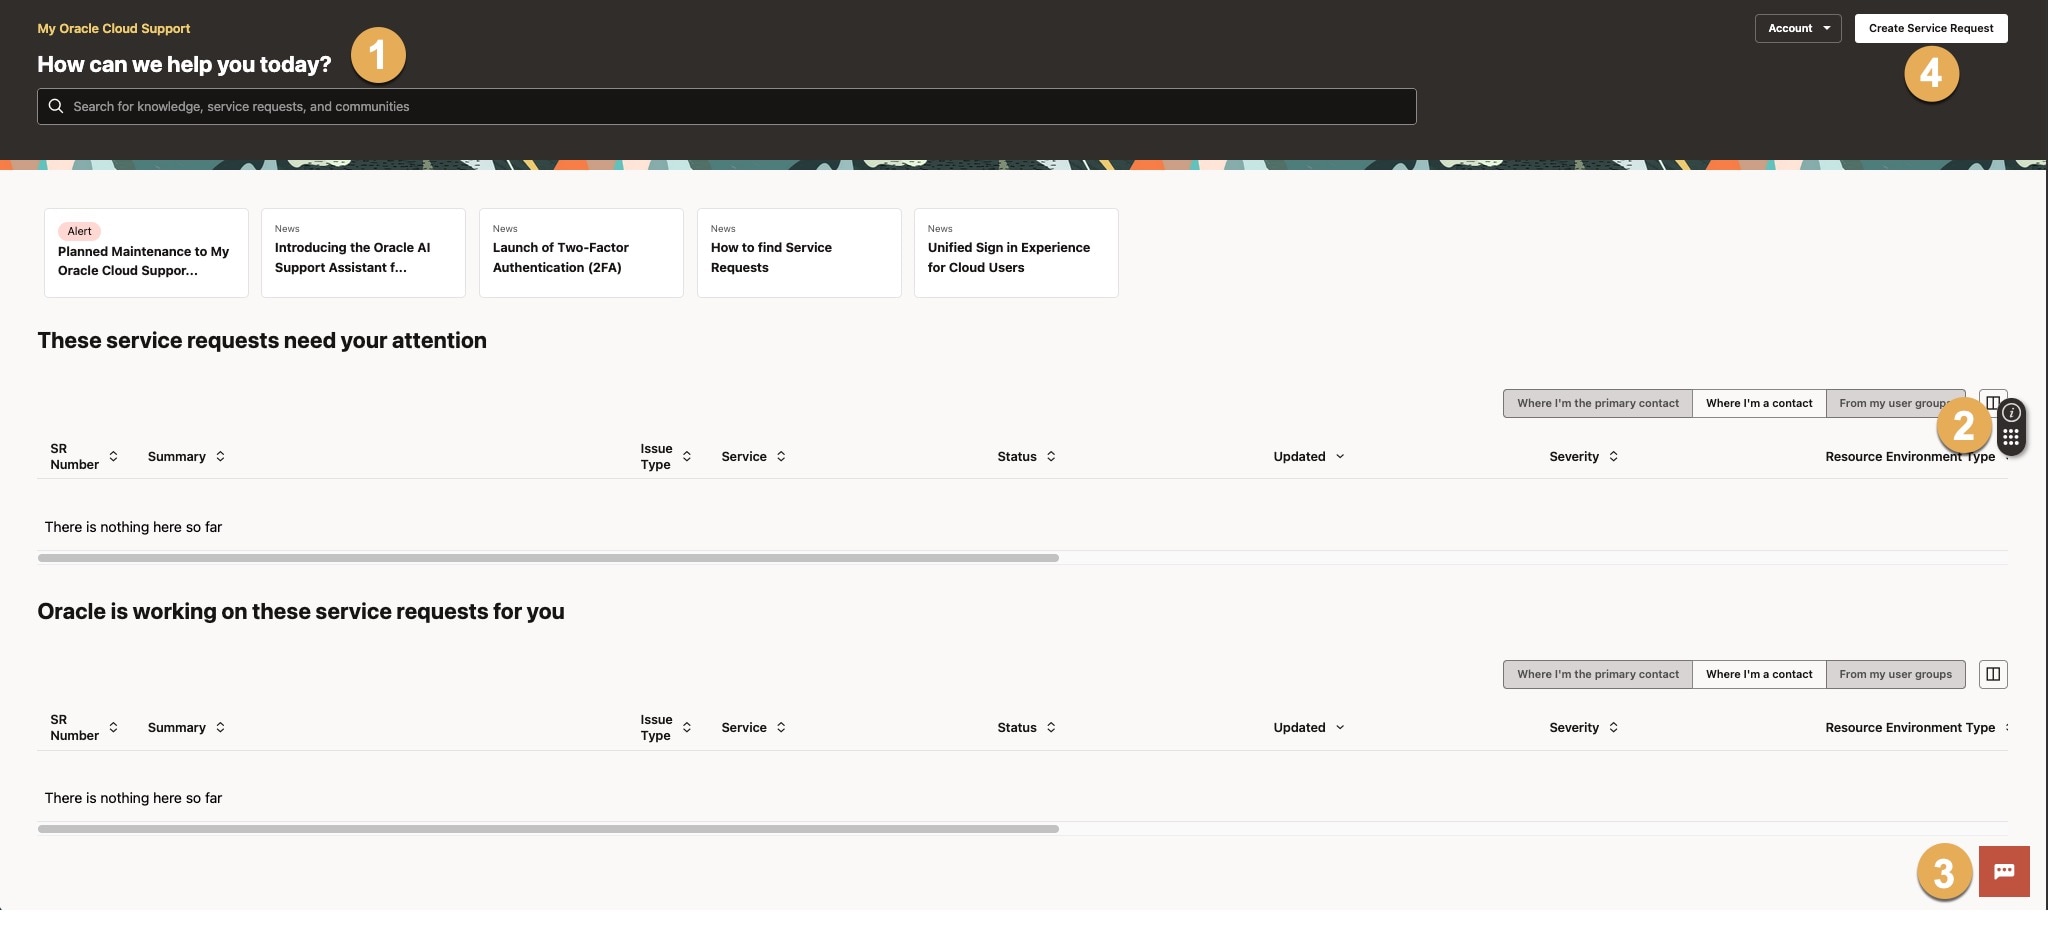Viewport: 2066px width, 929px height.
Task: Open the dotted grid icon on floating widget
Action: pos(2011,438)
